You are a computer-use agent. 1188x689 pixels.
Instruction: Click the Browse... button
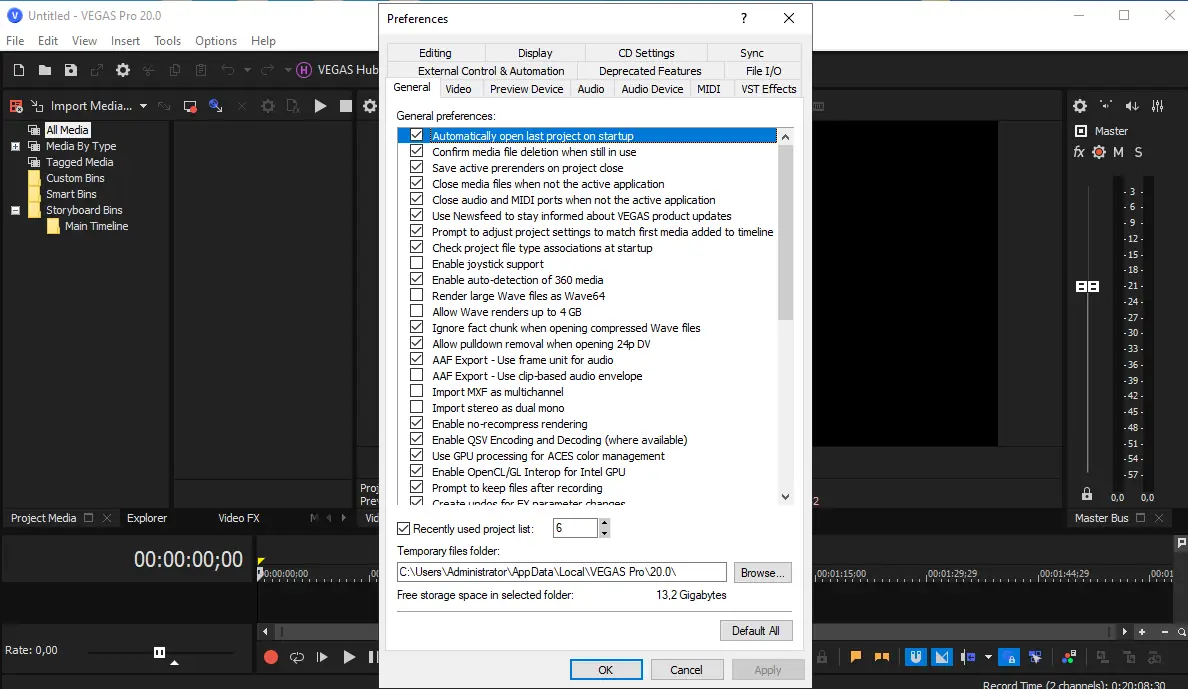pyautogui.click(x=762, y=572)
